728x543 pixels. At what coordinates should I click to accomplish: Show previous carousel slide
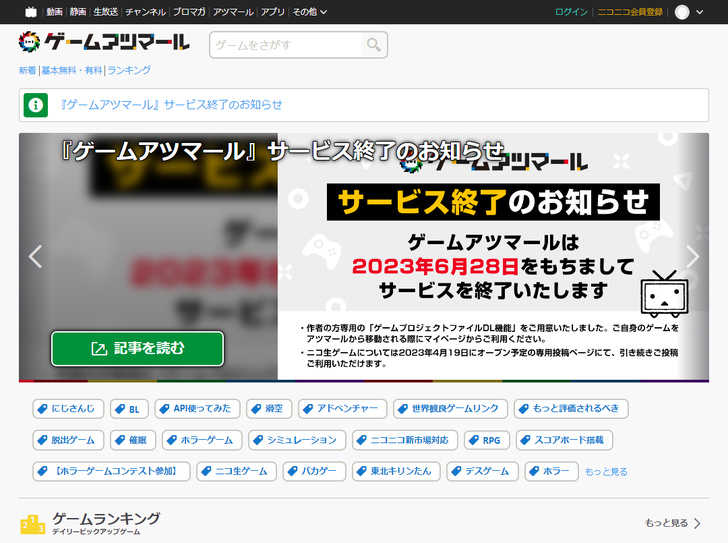[x=36, y=257]
